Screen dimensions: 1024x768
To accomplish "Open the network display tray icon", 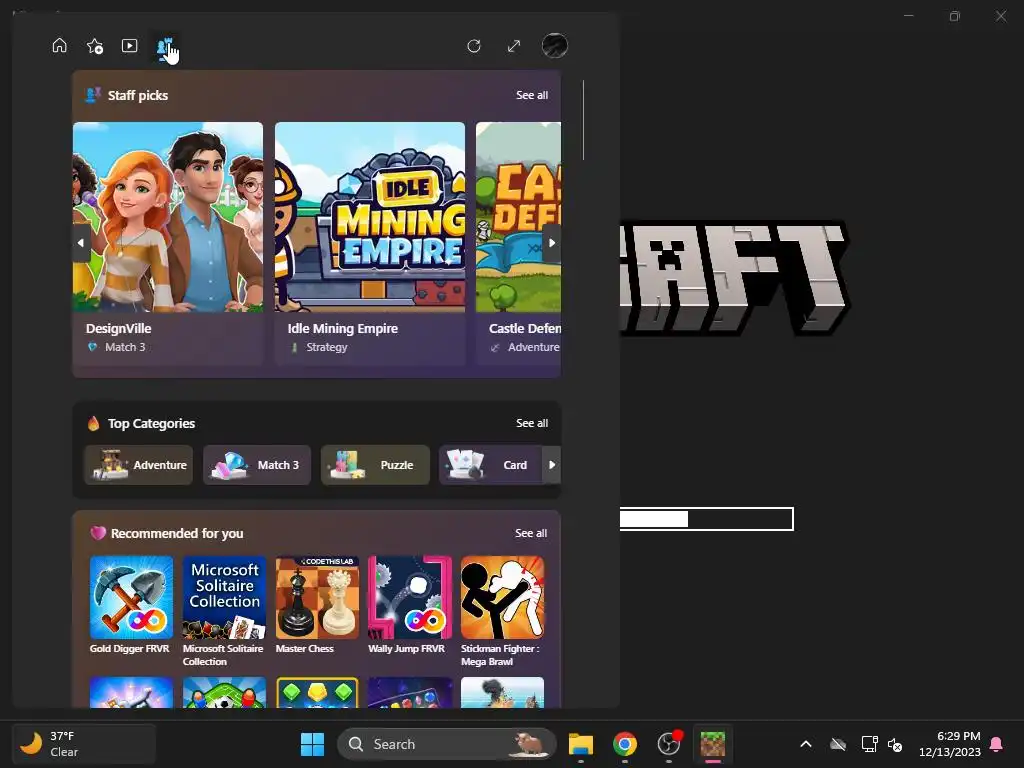I will (x=869, y=744).
